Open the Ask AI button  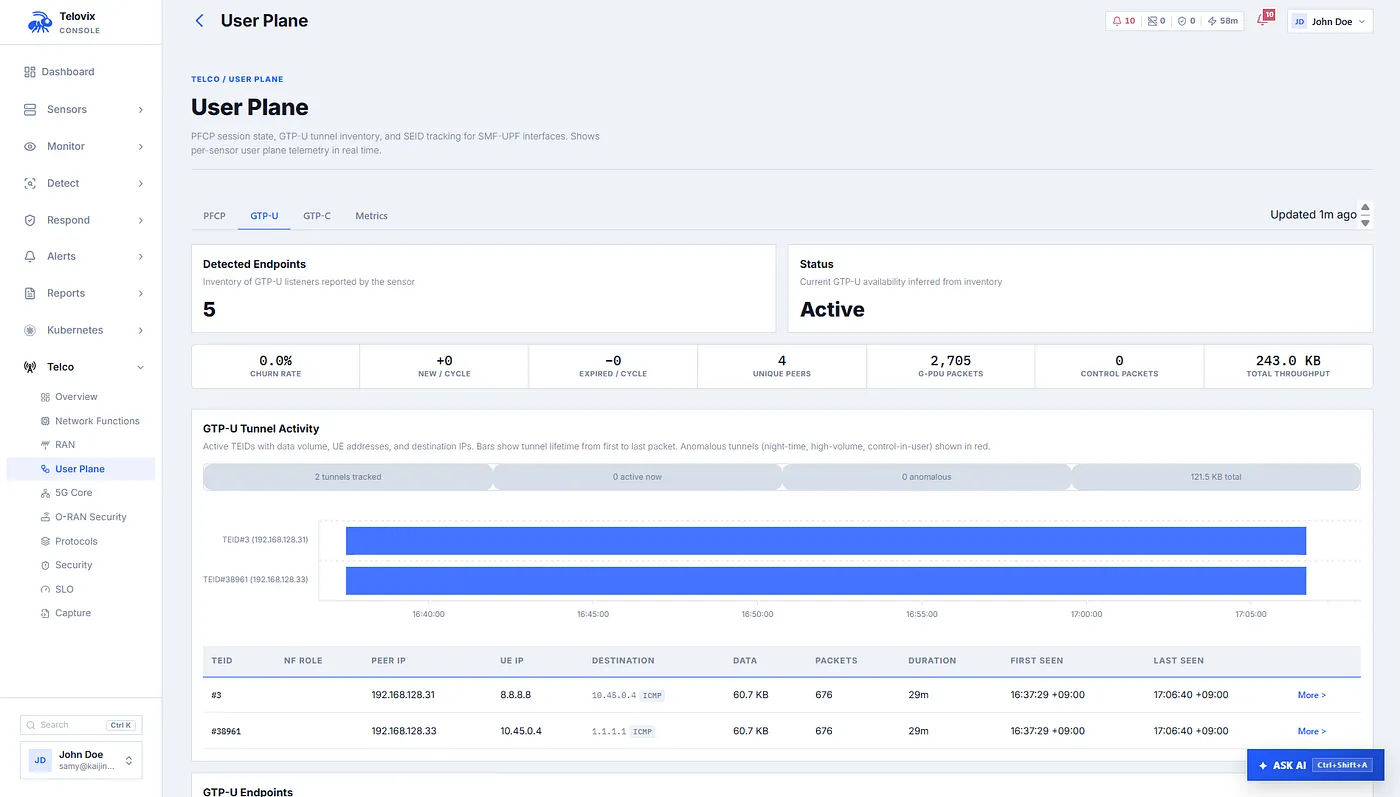coord(1315,765)
